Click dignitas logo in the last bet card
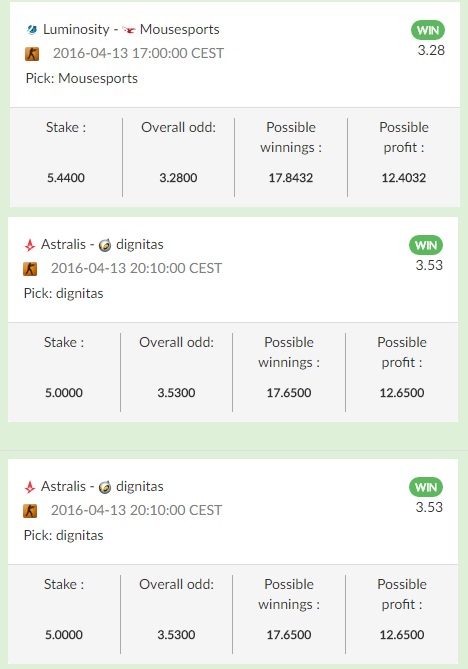468x669 pixels. [105, 487]
